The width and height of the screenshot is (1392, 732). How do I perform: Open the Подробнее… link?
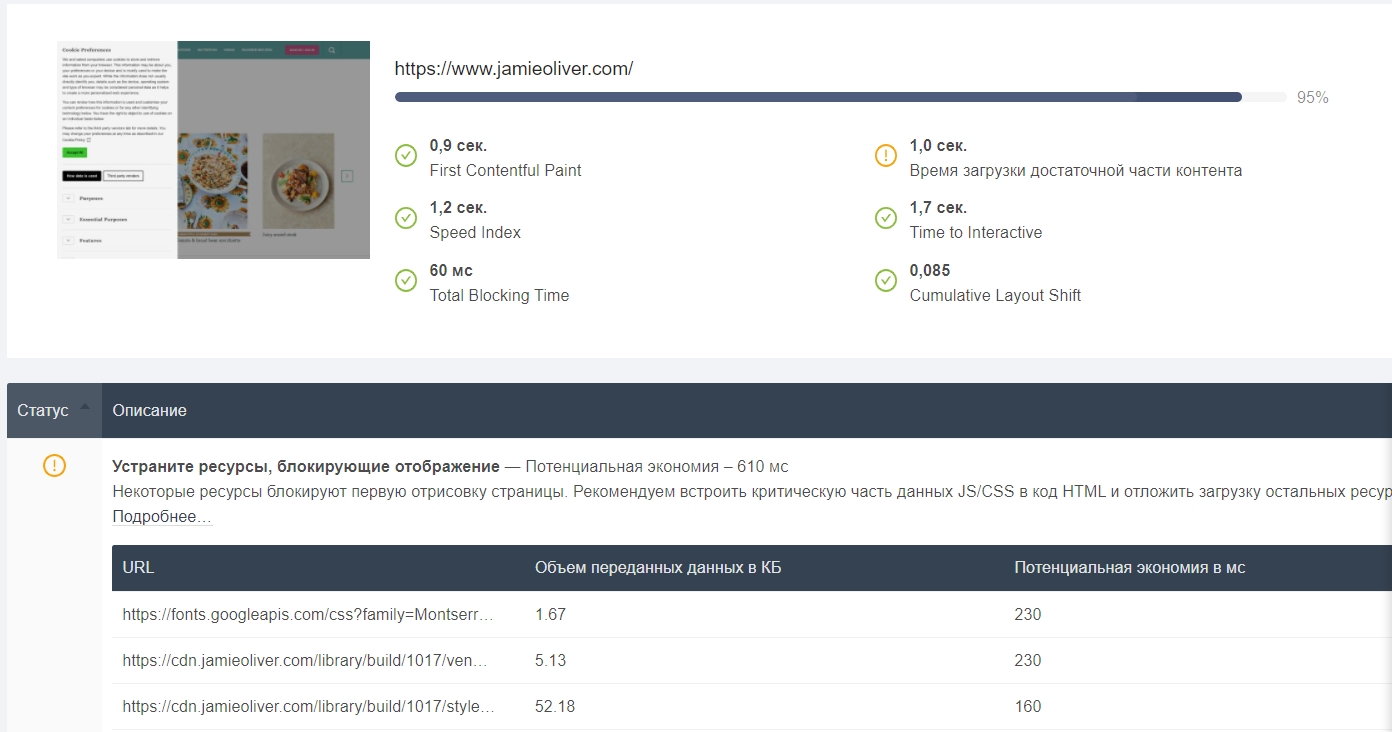pyautogui.click(x=162, y=517)
